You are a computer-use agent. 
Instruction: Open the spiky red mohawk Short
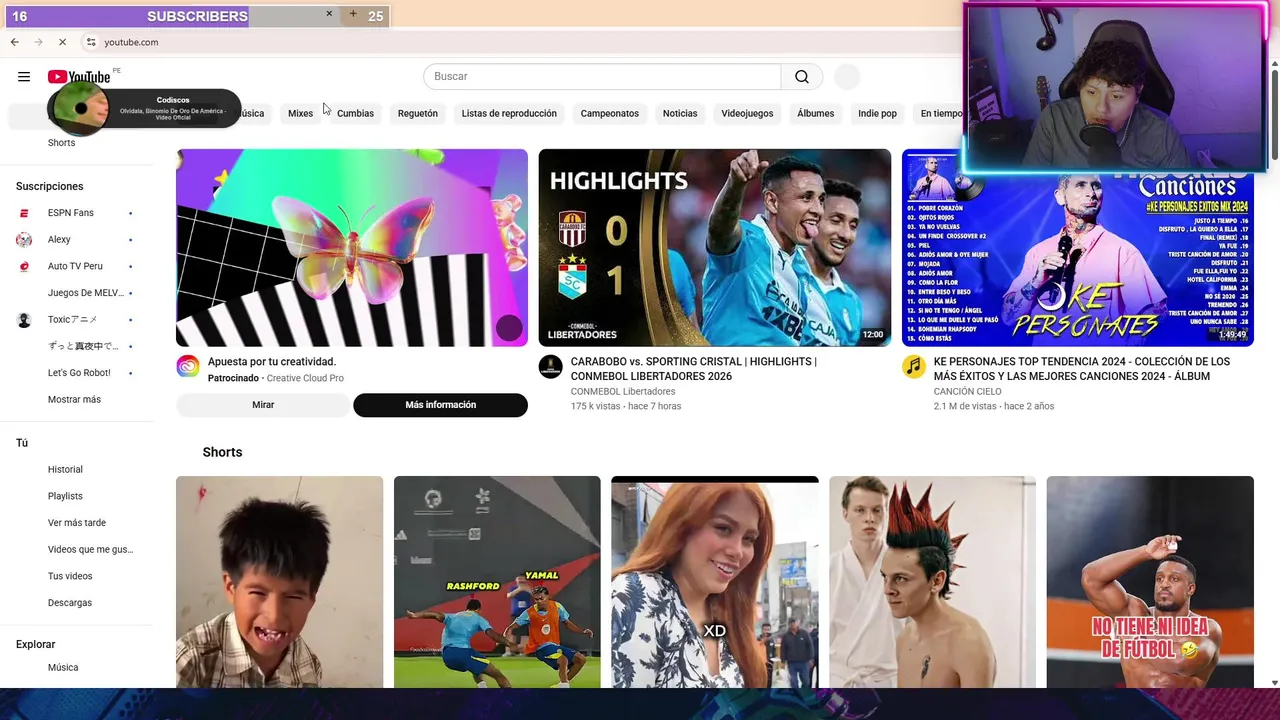(x=932, y=582)
